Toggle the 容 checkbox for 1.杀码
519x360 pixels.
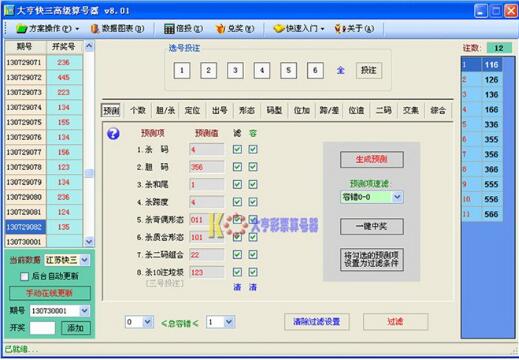point(253,149)
